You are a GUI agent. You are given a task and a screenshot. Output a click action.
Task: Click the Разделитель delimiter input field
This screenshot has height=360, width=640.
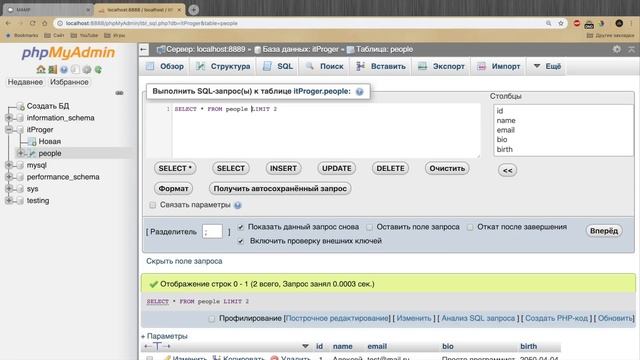tap(212, 231)
